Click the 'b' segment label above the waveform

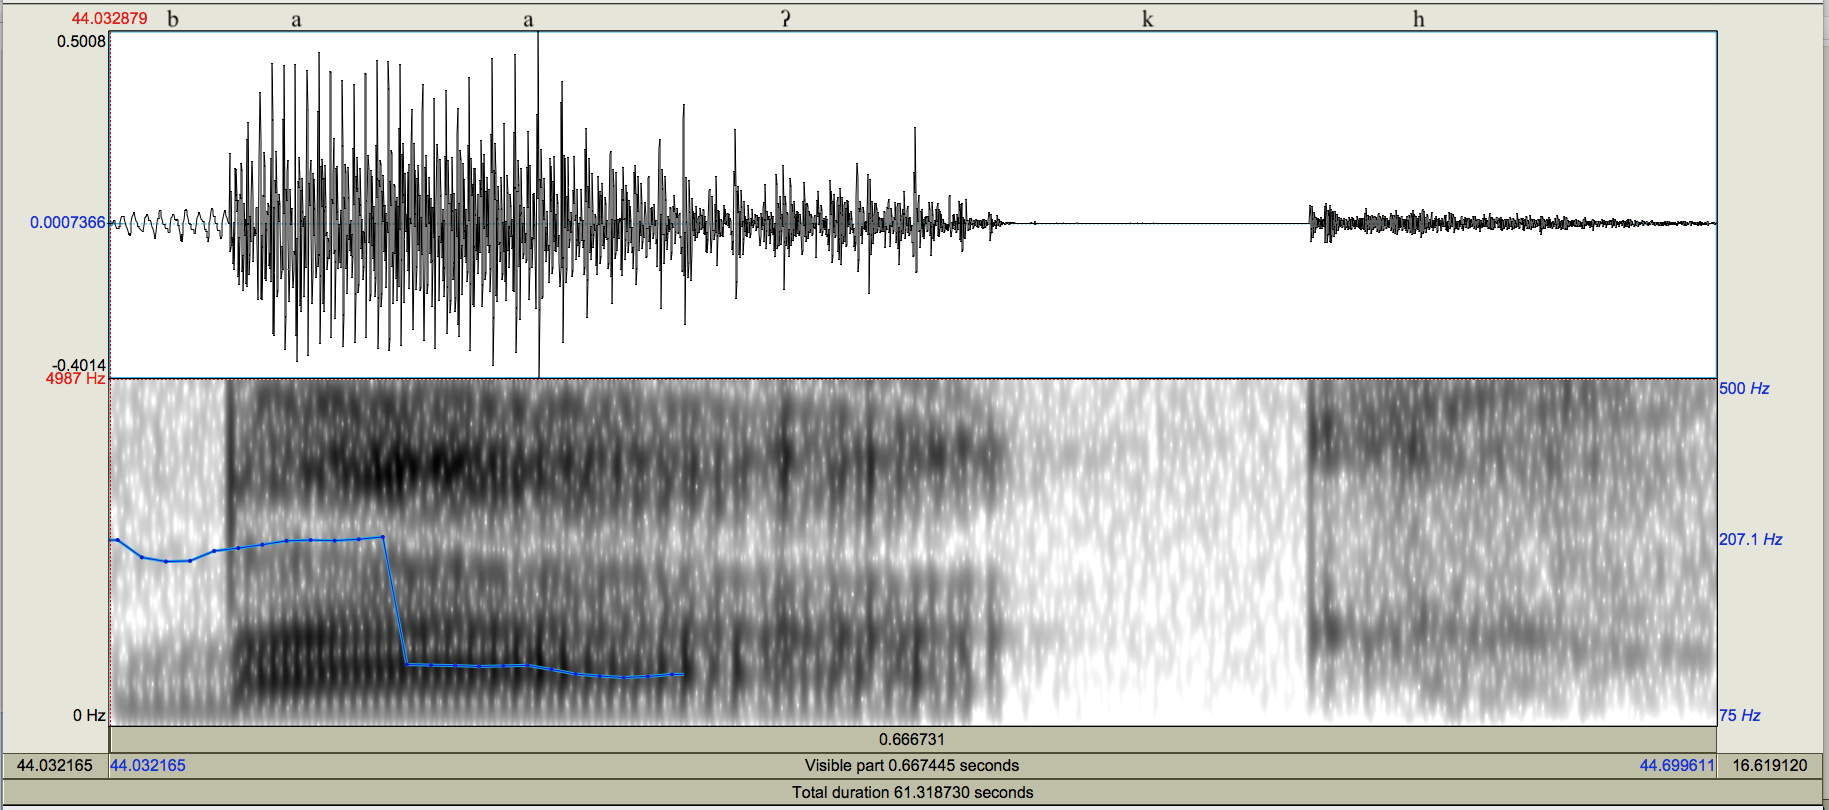[173, 19]
